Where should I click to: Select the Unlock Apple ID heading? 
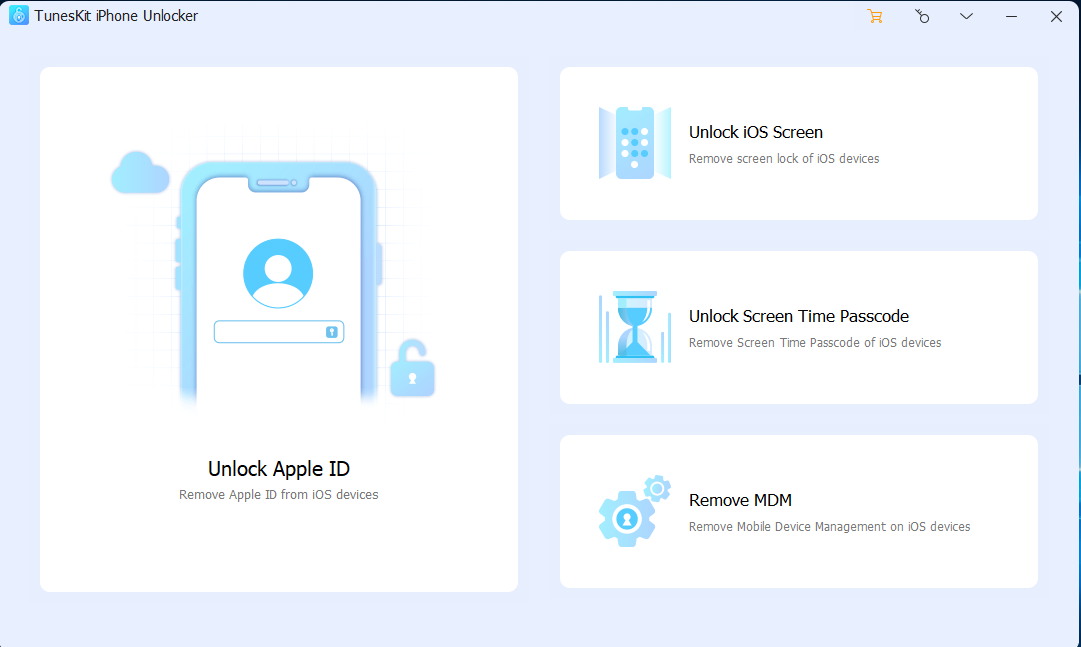point(279,469)
